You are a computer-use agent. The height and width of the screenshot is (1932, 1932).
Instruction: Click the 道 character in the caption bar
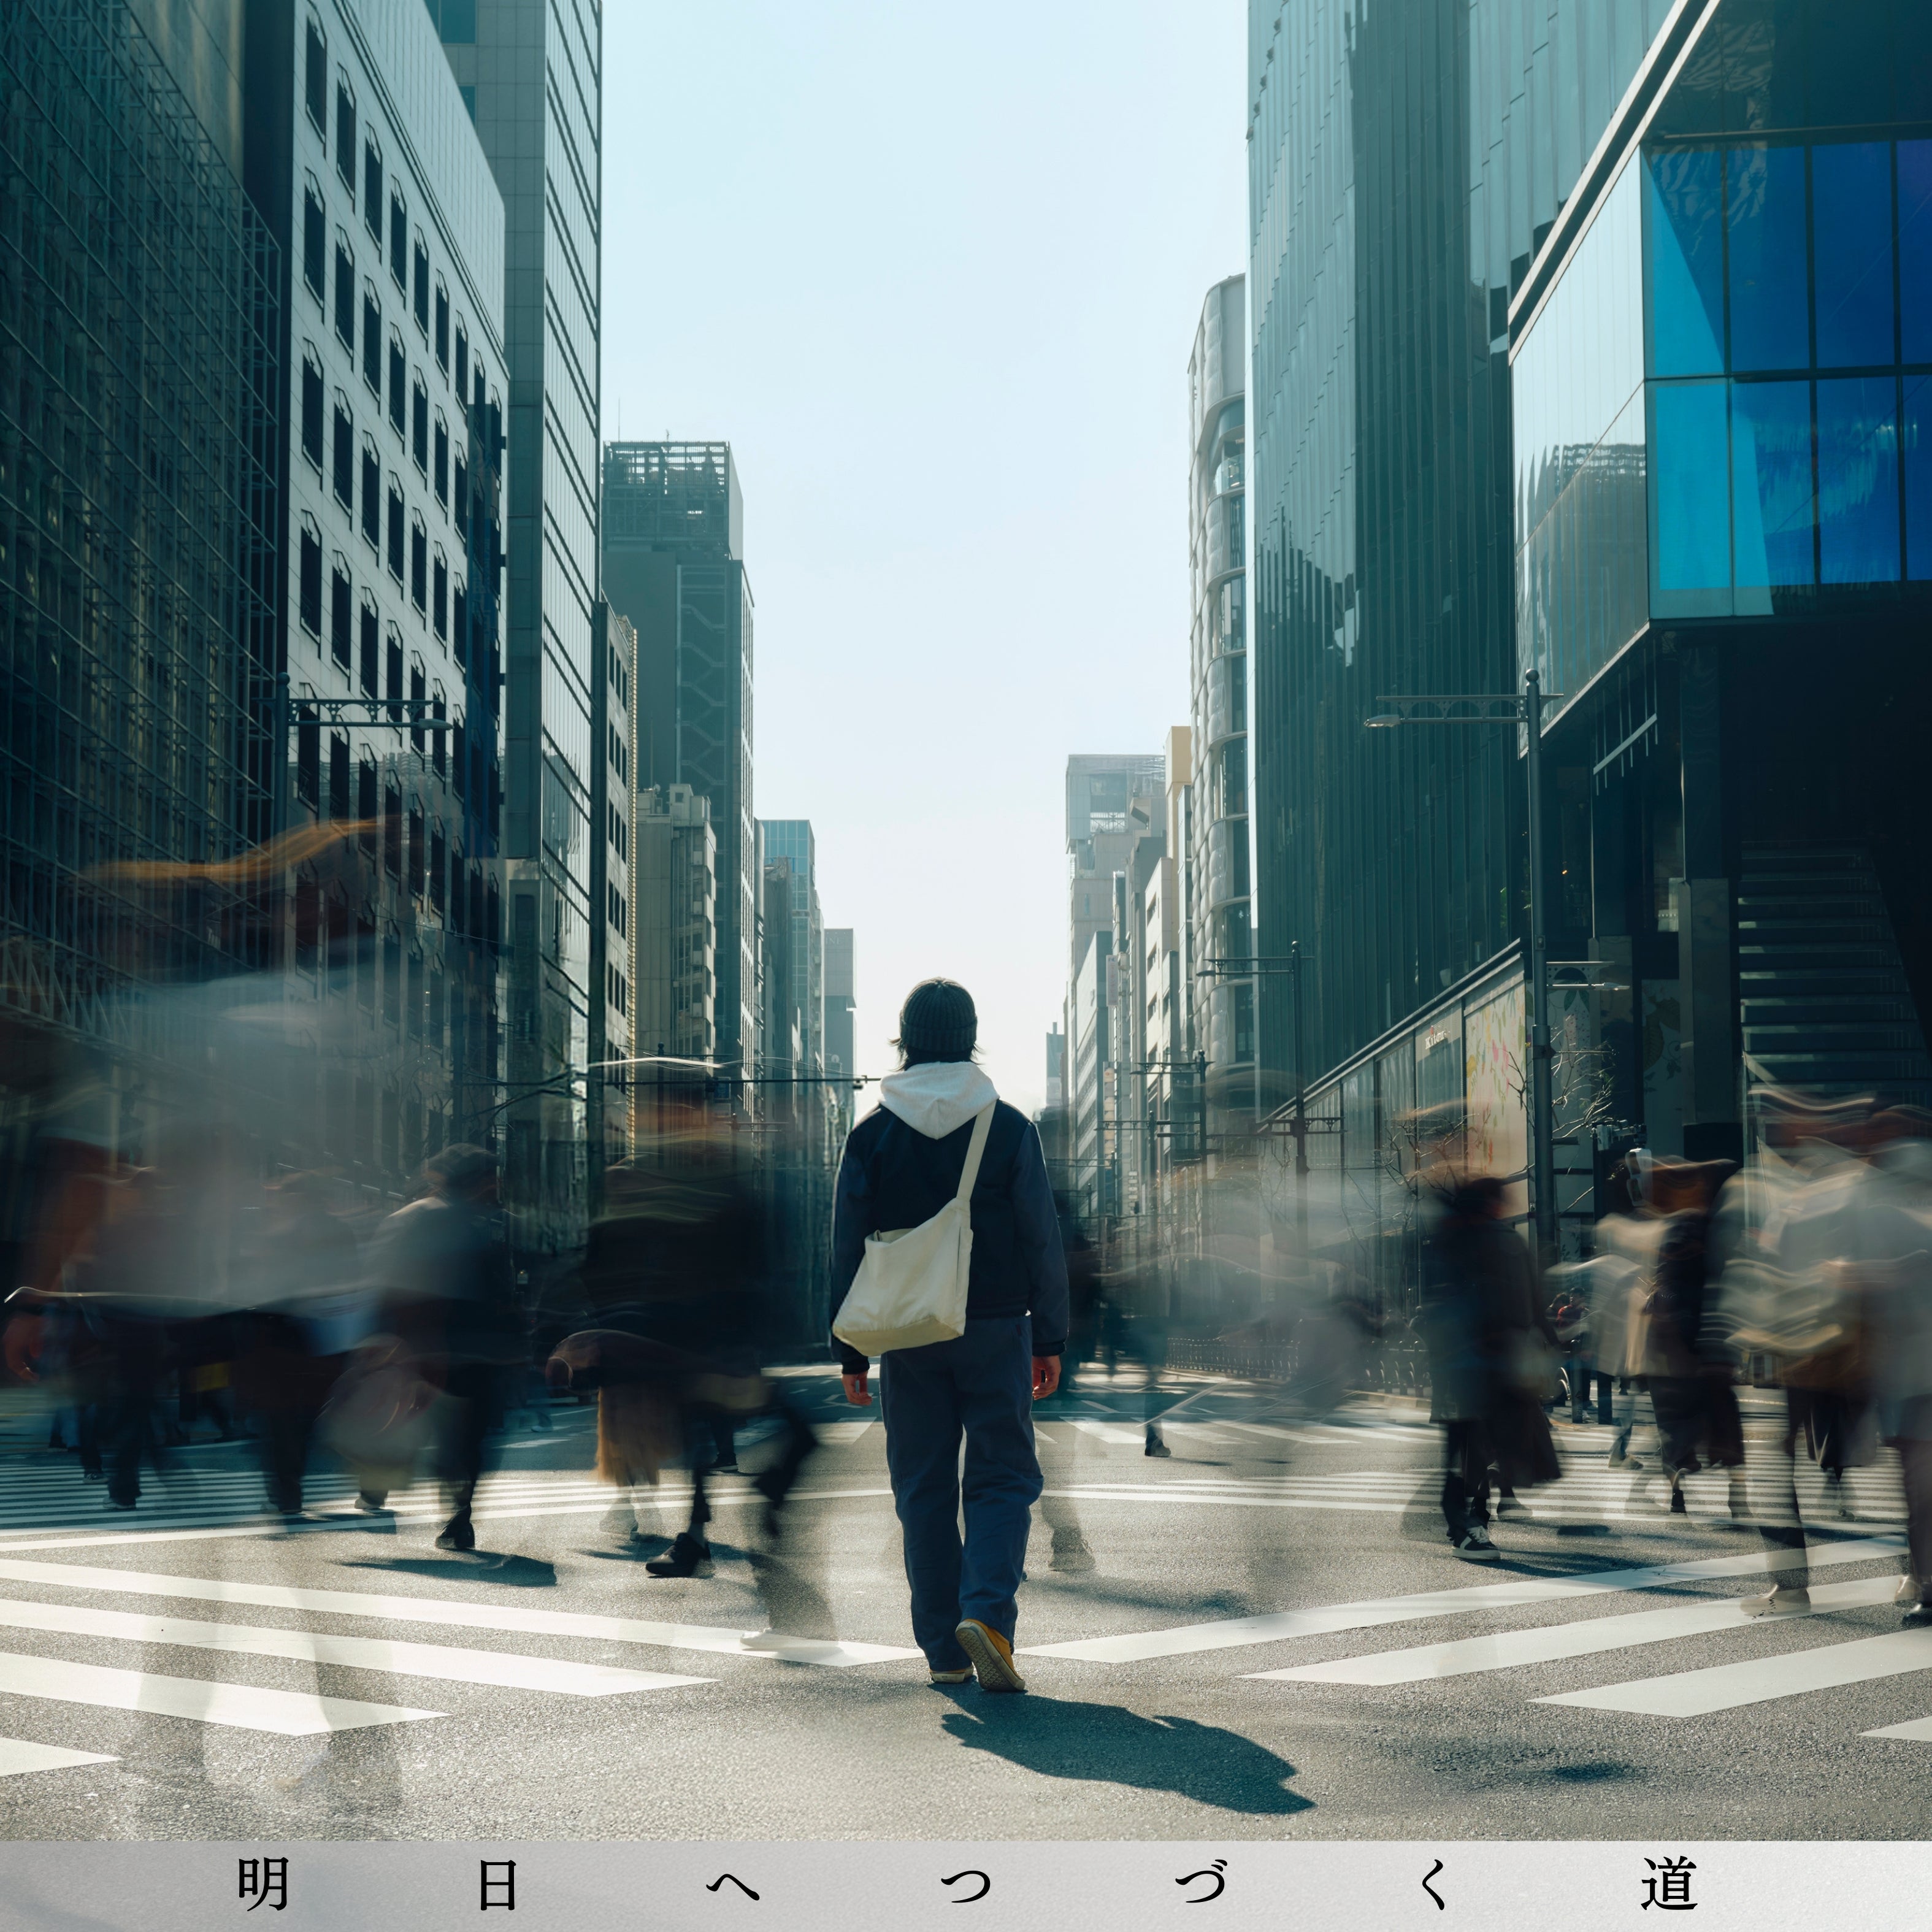point(1668,1883)
